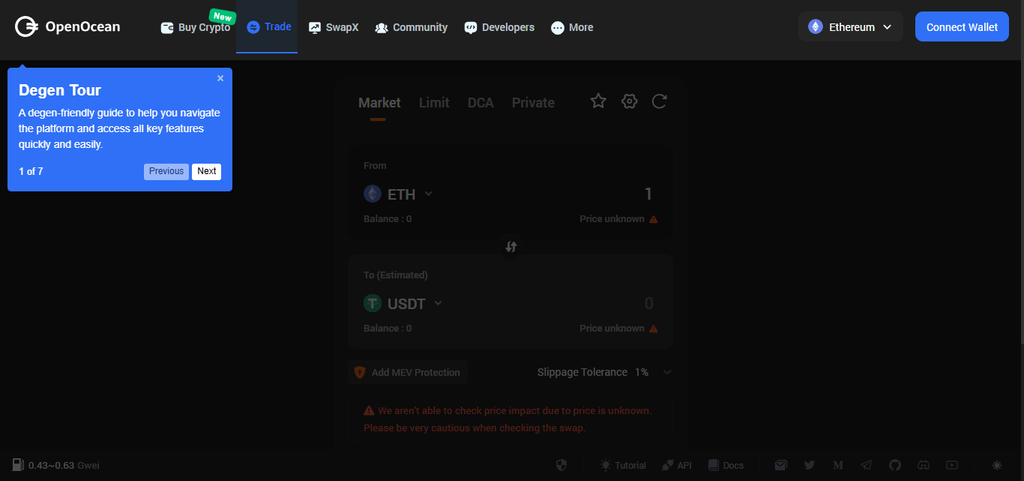Click the favorites star icon

pyautogui.click(x=598, y=101)
